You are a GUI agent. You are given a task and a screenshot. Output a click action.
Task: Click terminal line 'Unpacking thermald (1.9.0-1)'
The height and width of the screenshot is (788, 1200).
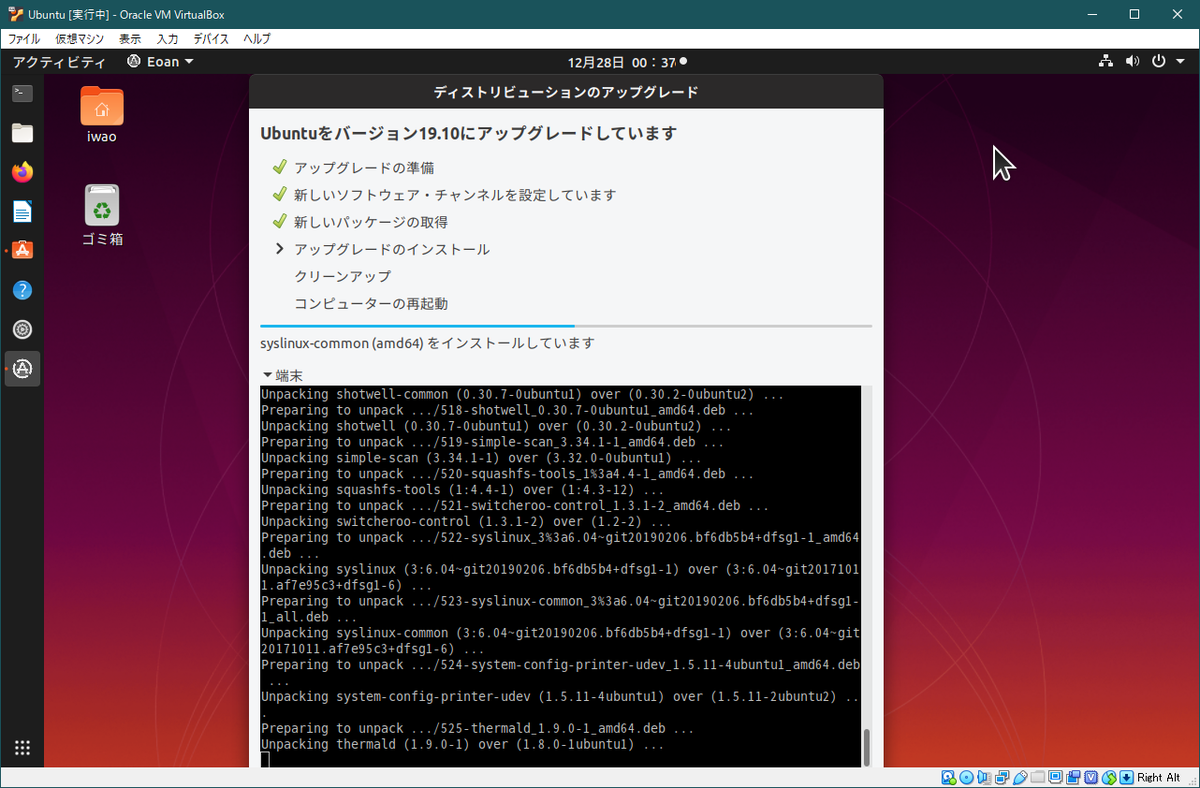click(463, 745)
